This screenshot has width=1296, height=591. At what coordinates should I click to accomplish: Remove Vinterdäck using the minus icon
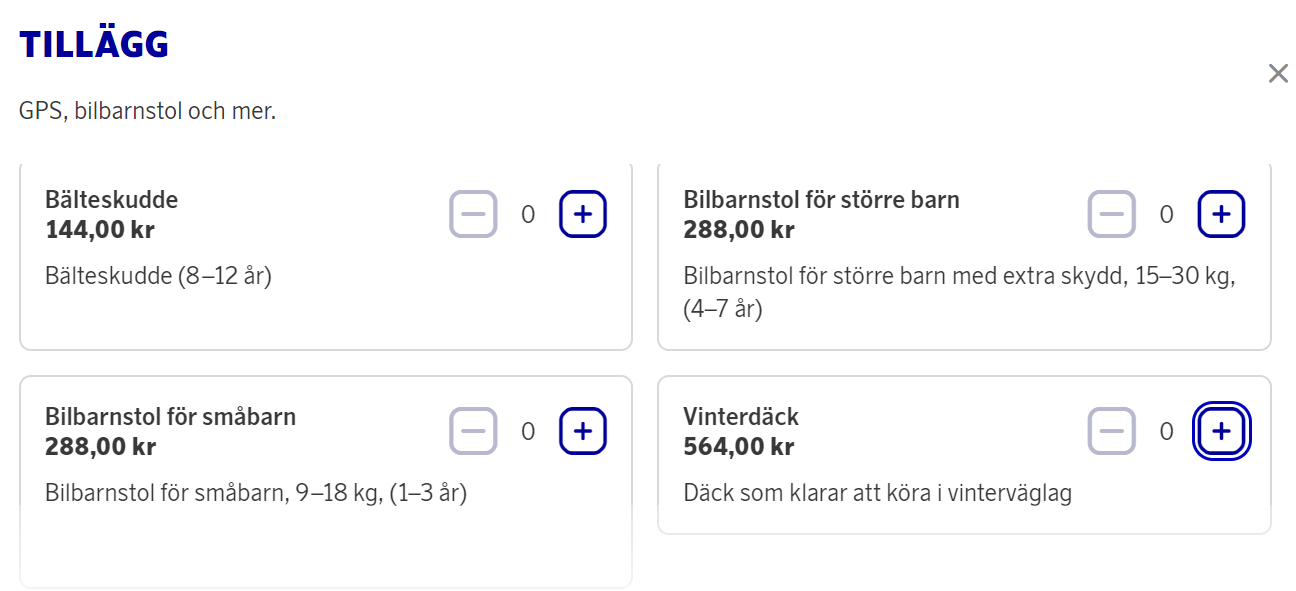pos(1112,431)
